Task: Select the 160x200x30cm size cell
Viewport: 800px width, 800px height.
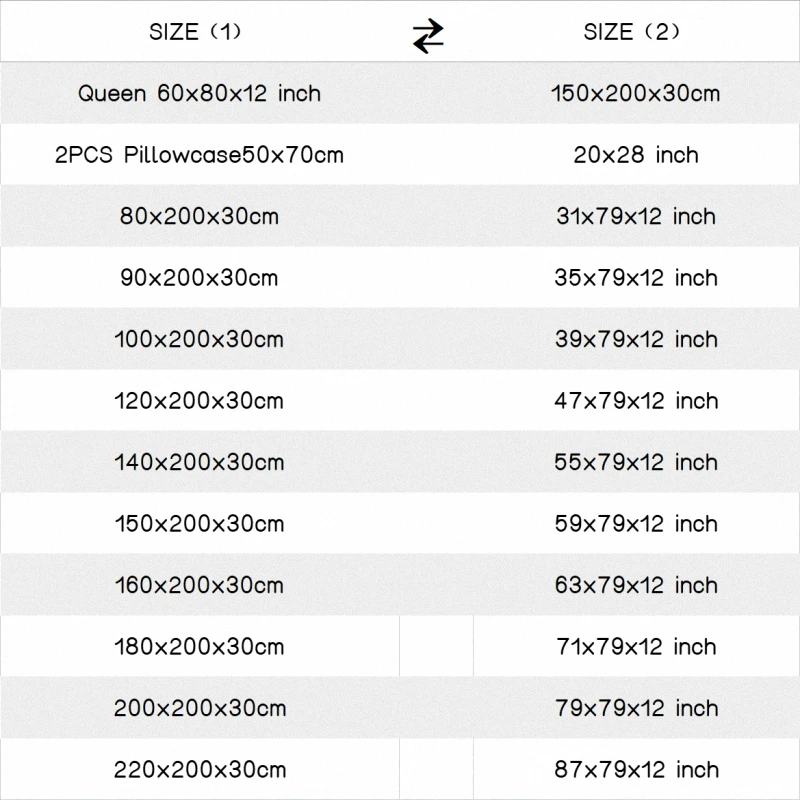Action: pyautogui.click(x=200, y=585)
